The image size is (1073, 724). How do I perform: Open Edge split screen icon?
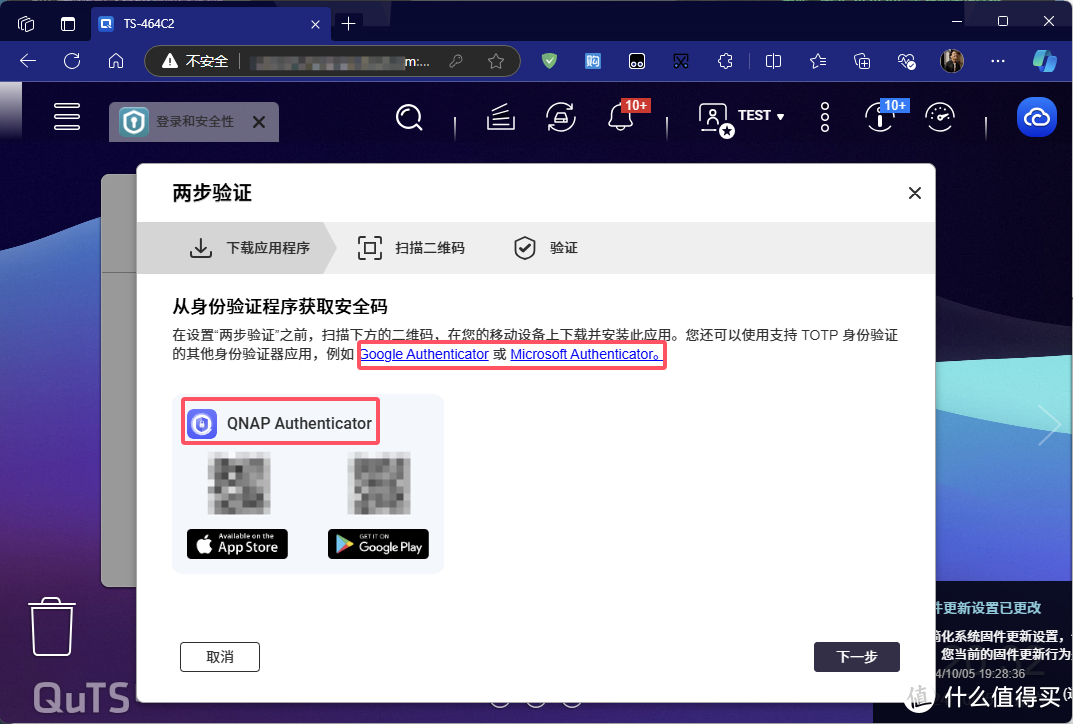(x=773, y=61)
